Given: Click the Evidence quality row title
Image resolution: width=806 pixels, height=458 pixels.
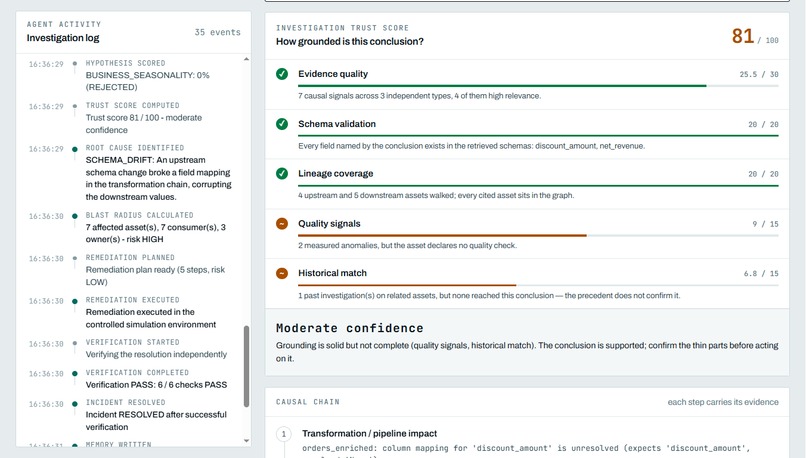Looking at the screenshot, I should tap(333, 74).
